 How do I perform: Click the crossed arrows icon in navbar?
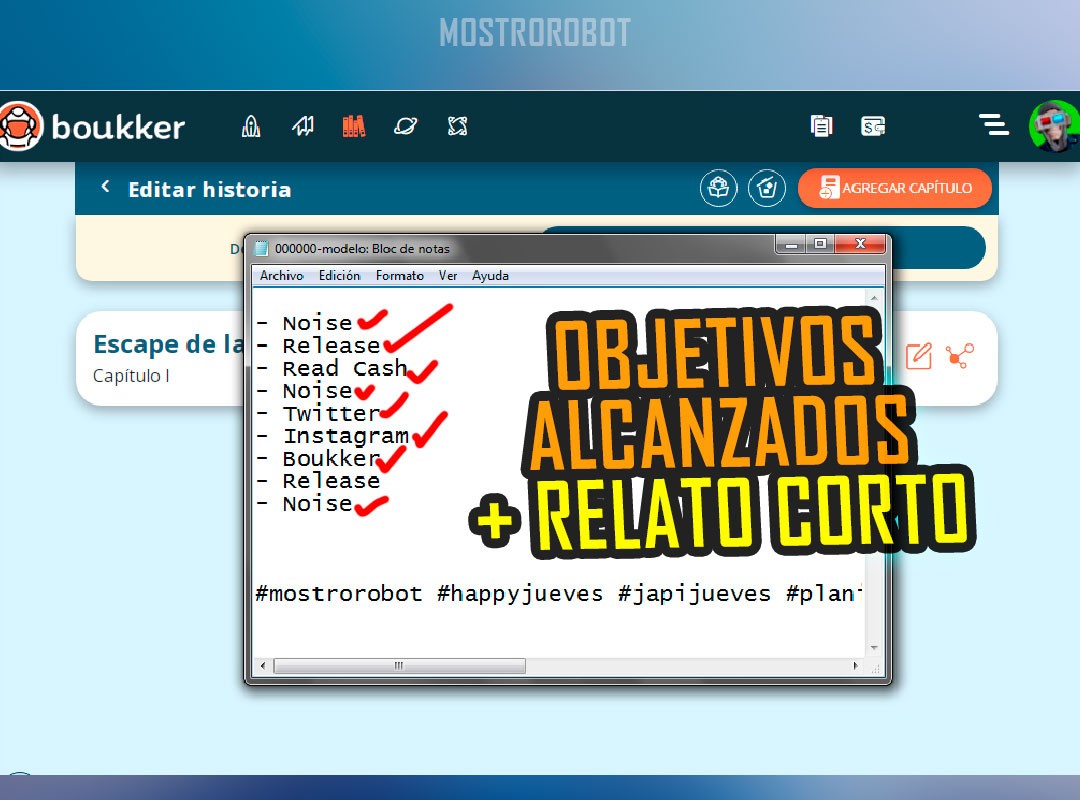tap(457, 126)
